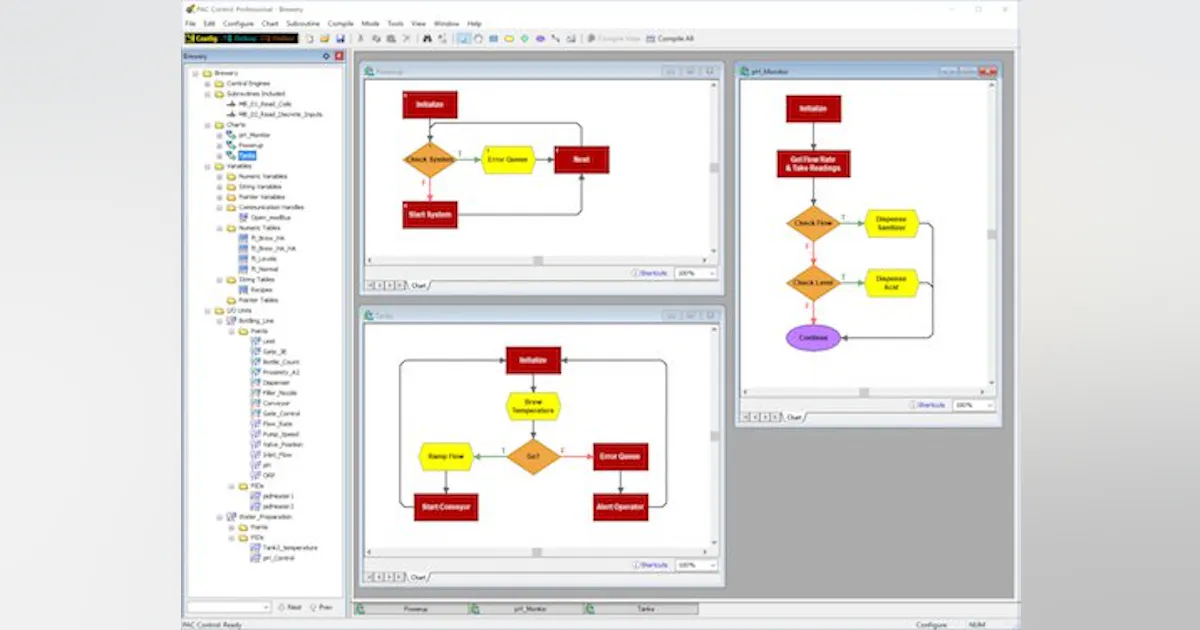Toggle Shortcuts in the Tanks chart window
The image size is (1200, 630).
coord(653,563)
